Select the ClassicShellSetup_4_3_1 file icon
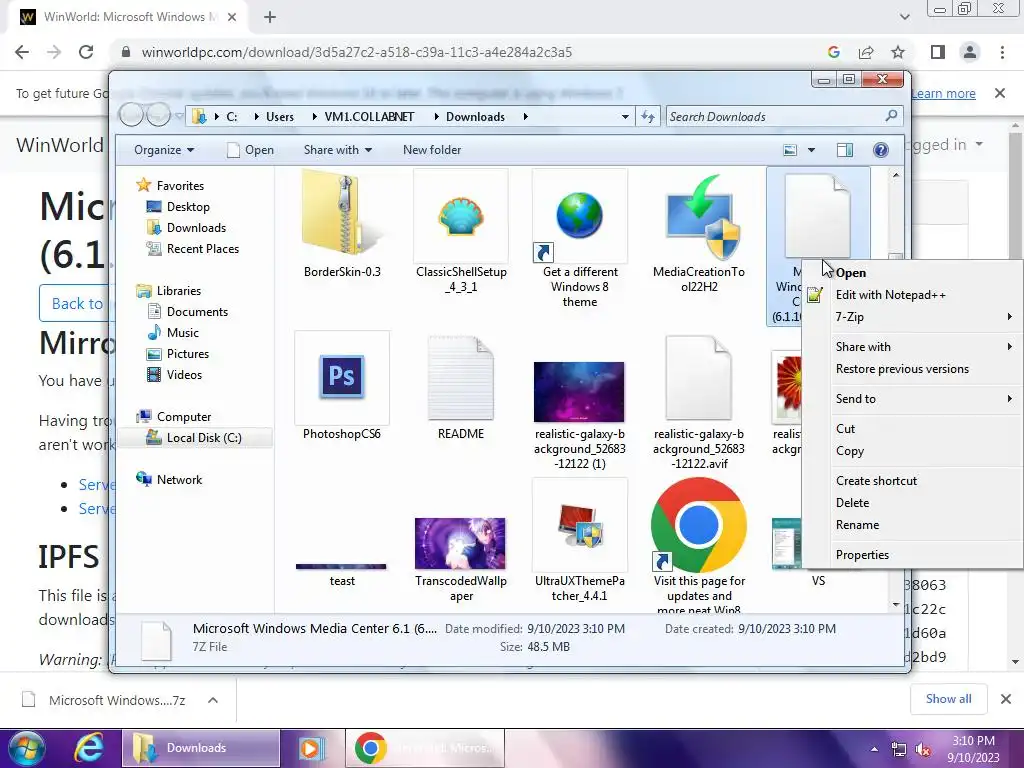Image resolution: width=1024 pixels, height=768 pixels. click(461, 216)
